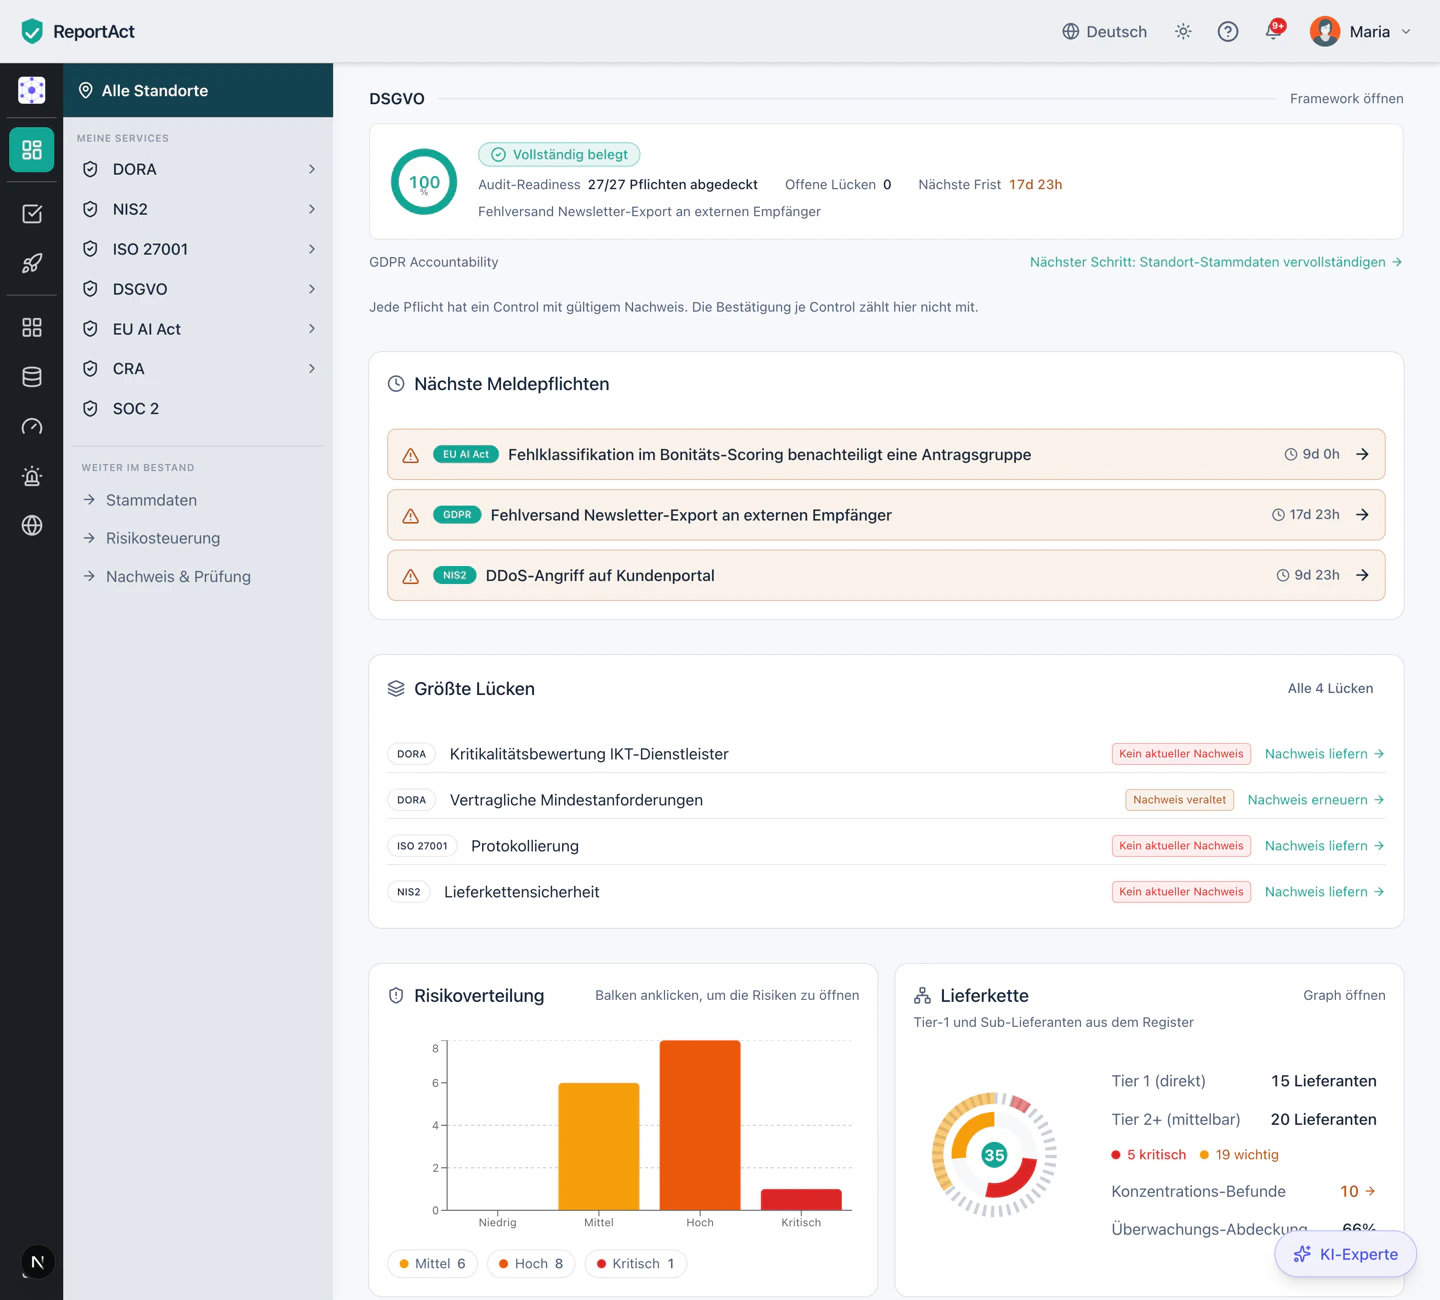Click Nachweis erneuern for Vertragliche Mindestanforderungen
This screenshot has height=1300, width=1440.
1316,800
